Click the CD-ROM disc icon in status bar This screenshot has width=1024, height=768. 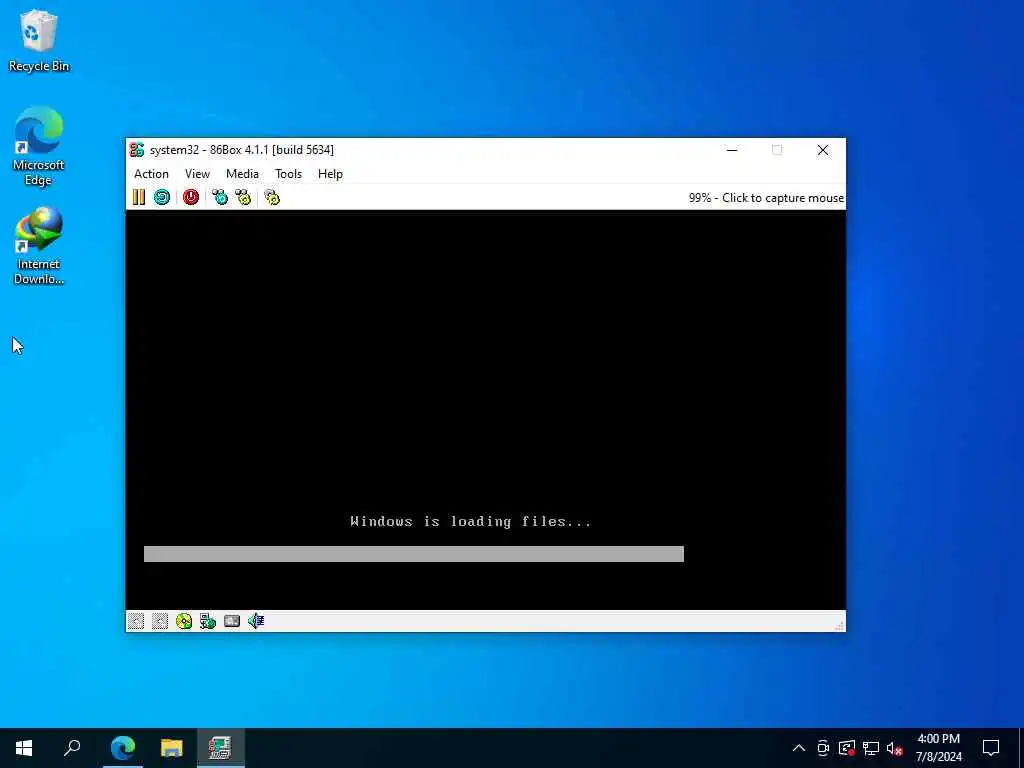coord(184,621)
